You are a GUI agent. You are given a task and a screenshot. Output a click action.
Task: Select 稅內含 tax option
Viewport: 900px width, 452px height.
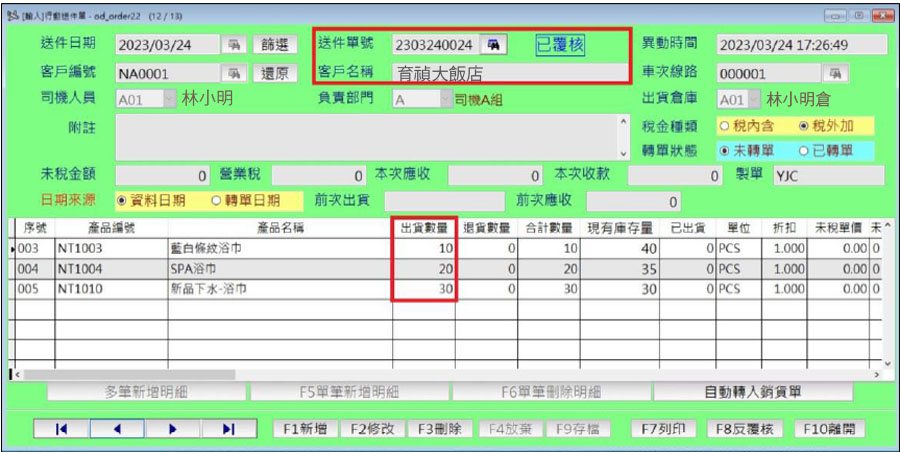click(x=748, y=126)
